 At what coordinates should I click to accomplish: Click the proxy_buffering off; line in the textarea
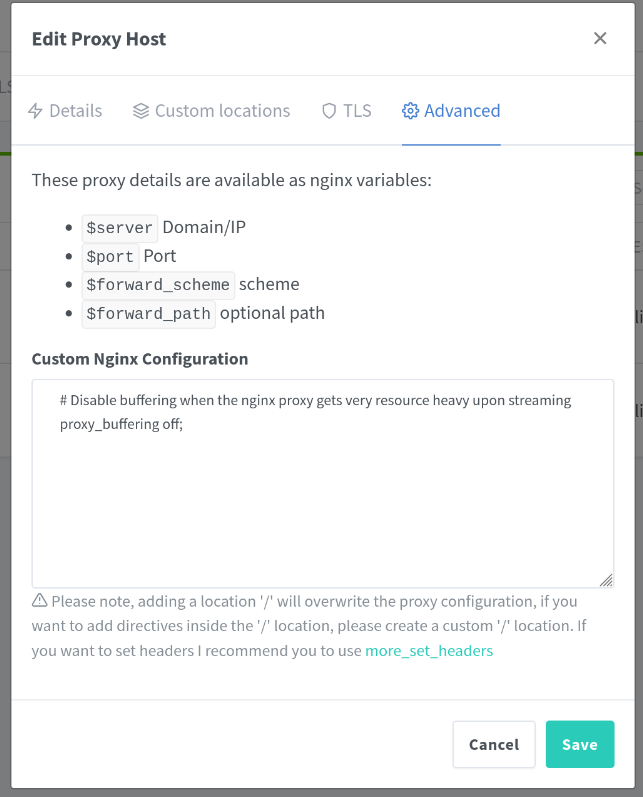pos(121,423)
